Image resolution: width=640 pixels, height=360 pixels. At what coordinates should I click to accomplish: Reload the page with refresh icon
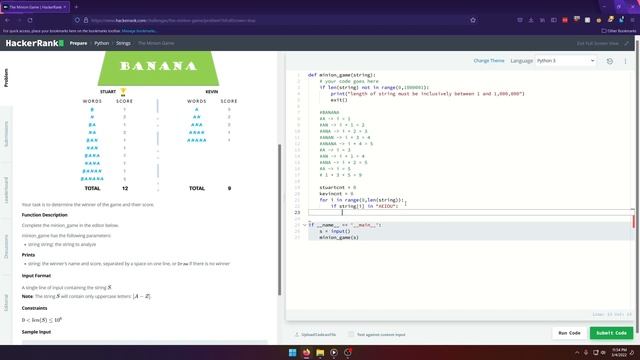(x=30, y=20)
